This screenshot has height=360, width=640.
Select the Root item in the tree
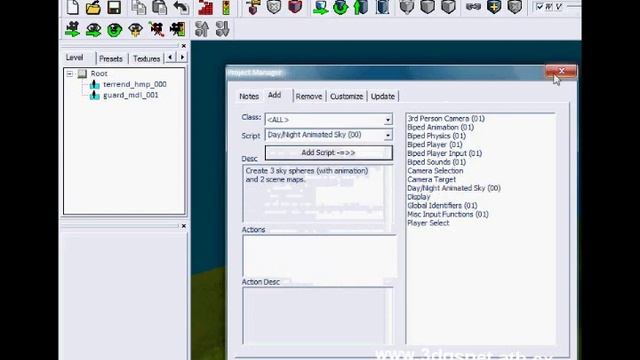pyautogui.click(x=99, y=73)
